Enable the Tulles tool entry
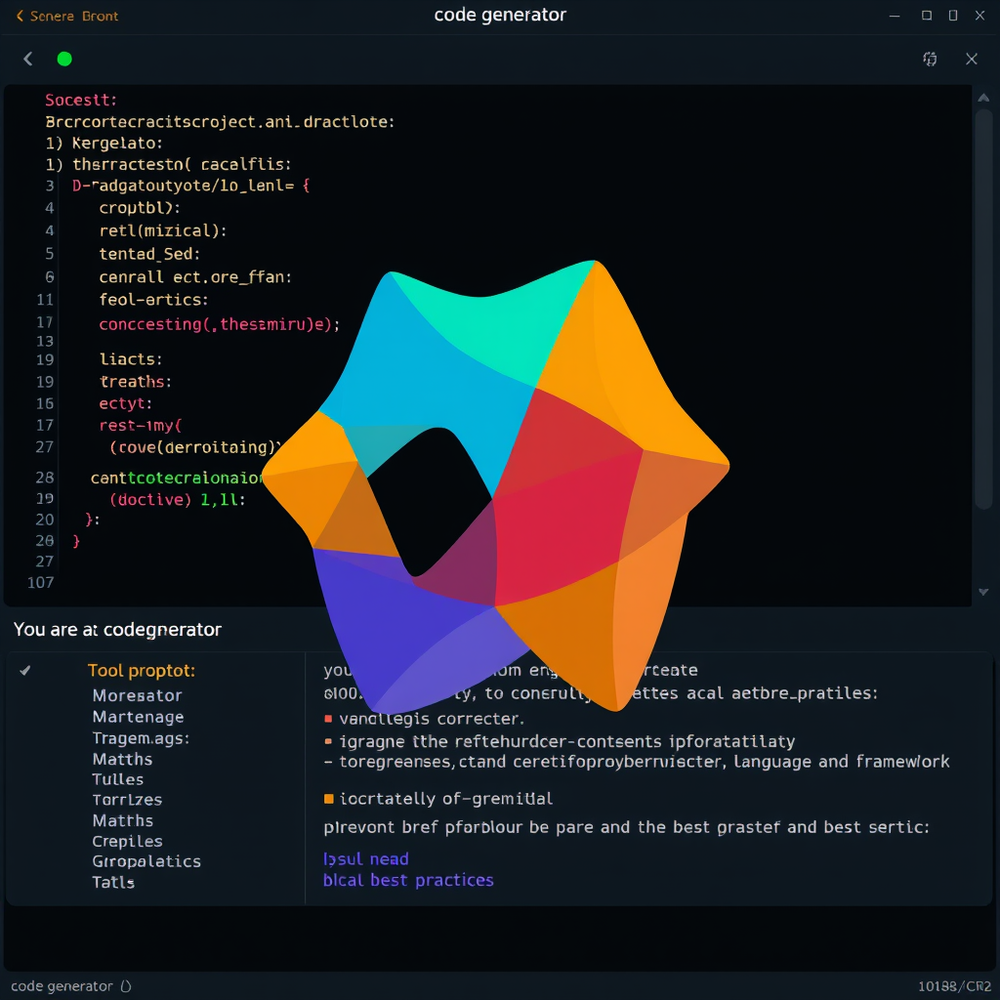The image size is (1000, 1000). (117, 779)
